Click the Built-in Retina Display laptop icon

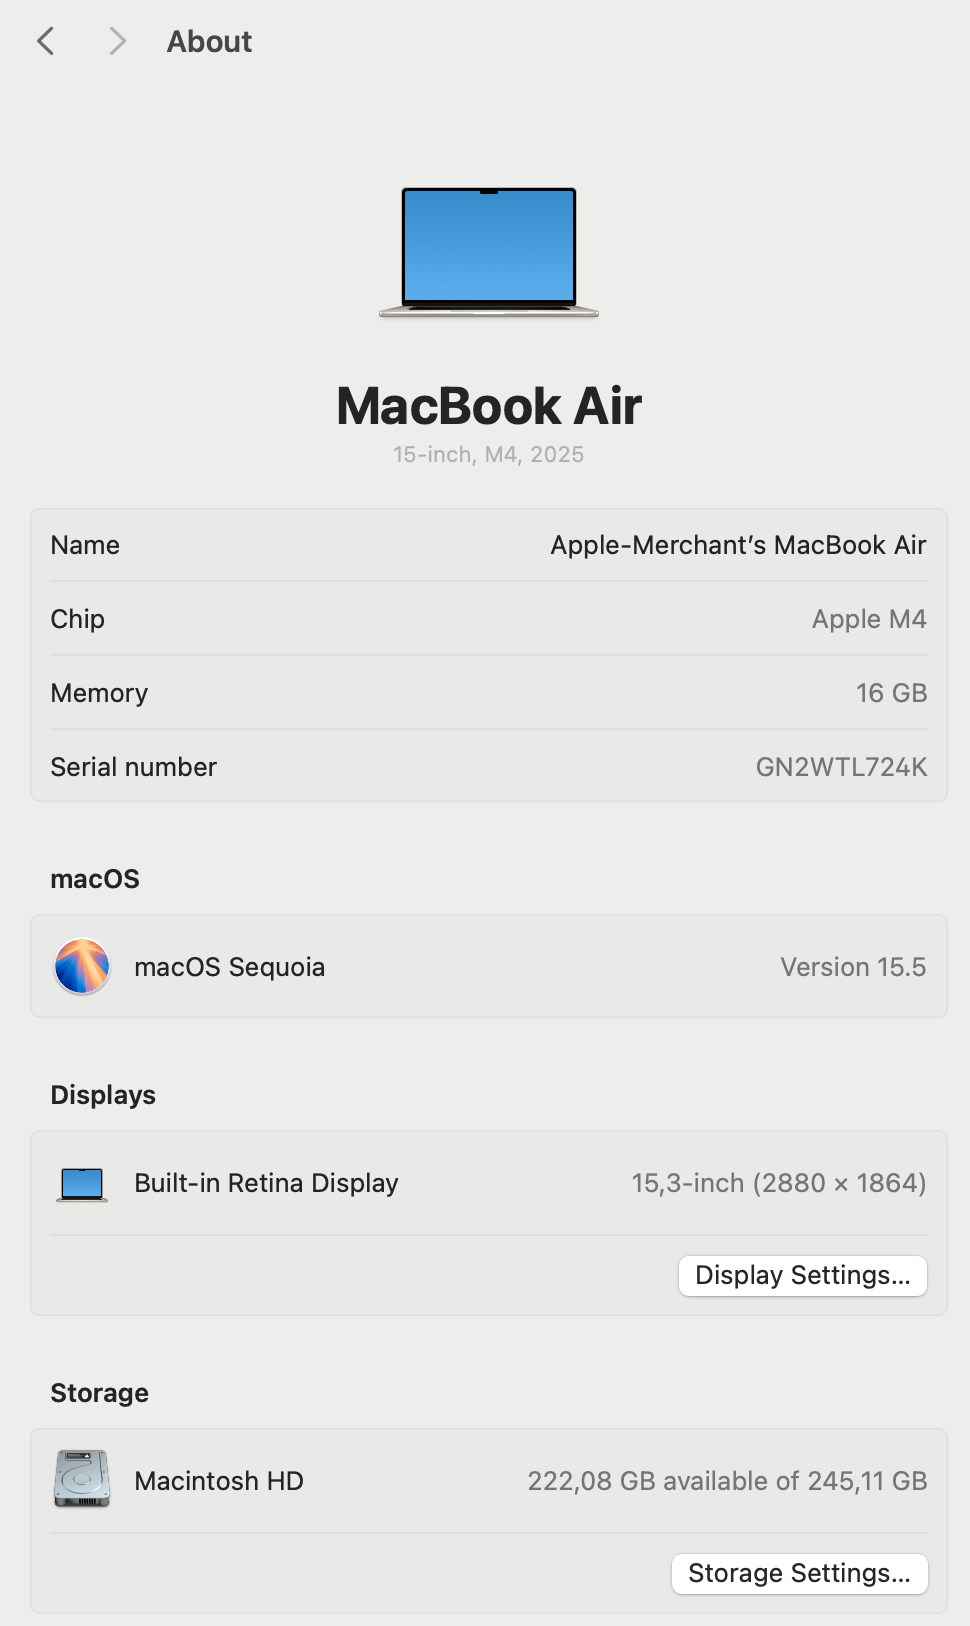click(82, 1184)
